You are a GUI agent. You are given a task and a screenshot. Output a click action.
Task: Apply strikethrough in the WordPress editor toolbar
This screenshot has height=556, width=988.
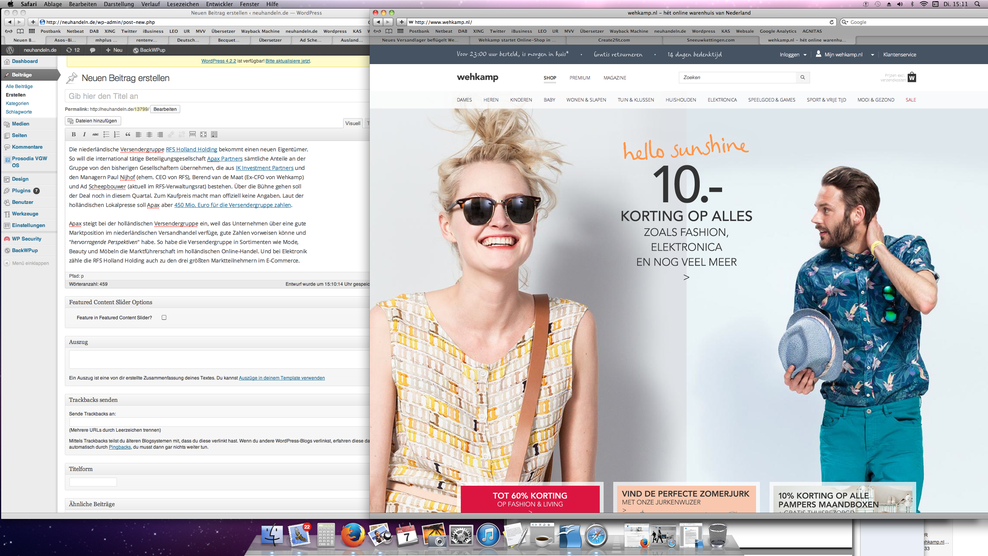(x=95, y=134)
